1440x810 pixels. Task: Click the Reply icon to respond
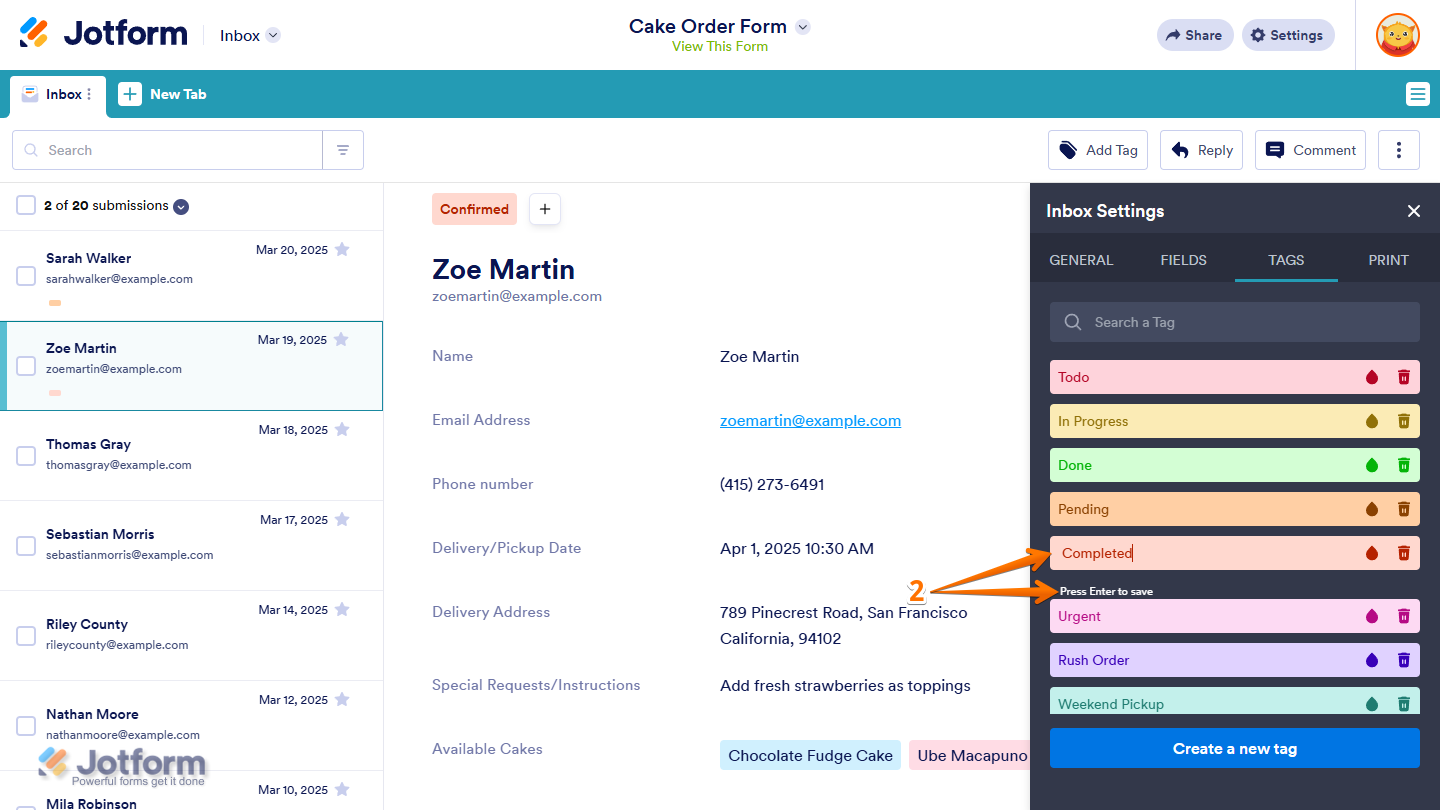point(1200,149)
